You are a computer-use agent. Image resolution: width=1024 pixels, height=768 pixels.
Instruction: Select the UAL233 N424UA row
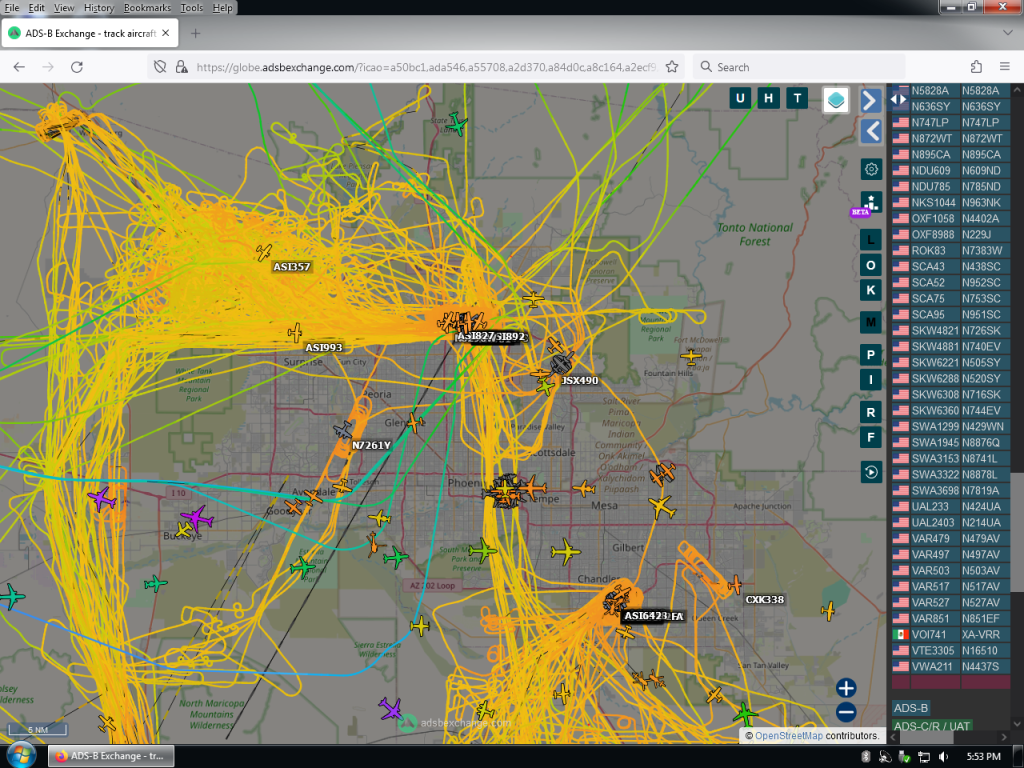point(951,506)
